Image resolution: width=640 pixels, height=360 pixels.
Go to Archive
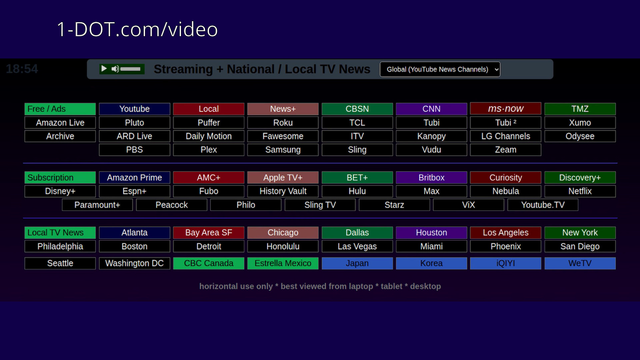click(x=60, y=136)
